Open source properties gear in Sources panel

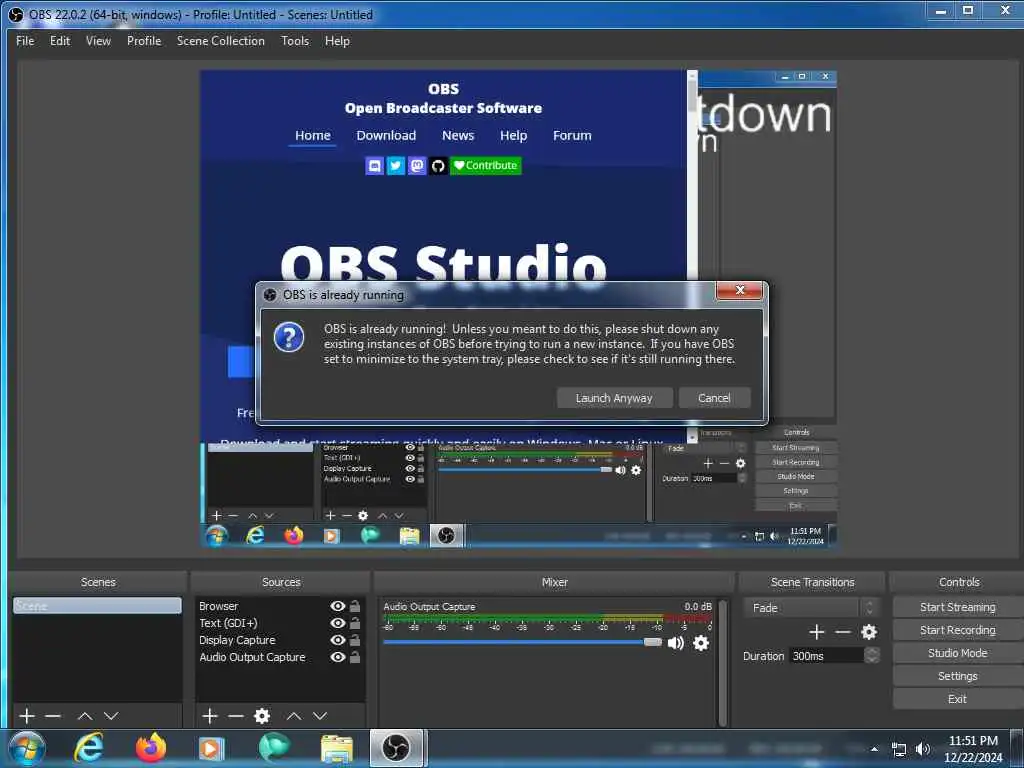[262, 716]
